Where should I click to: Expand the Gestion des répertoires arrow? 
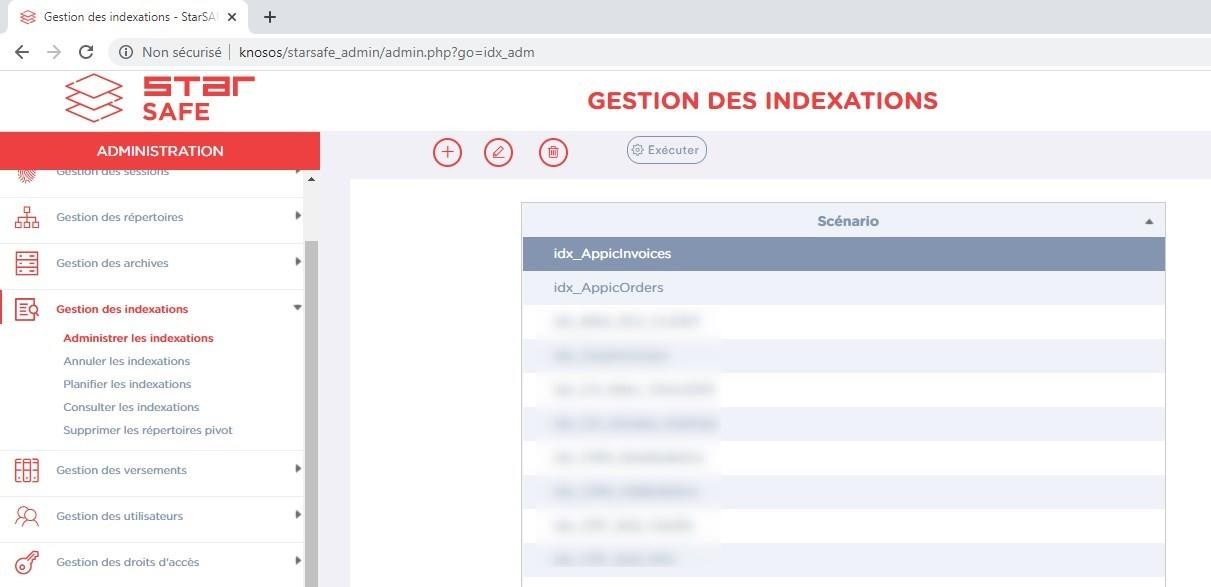(x=298, y=216)
